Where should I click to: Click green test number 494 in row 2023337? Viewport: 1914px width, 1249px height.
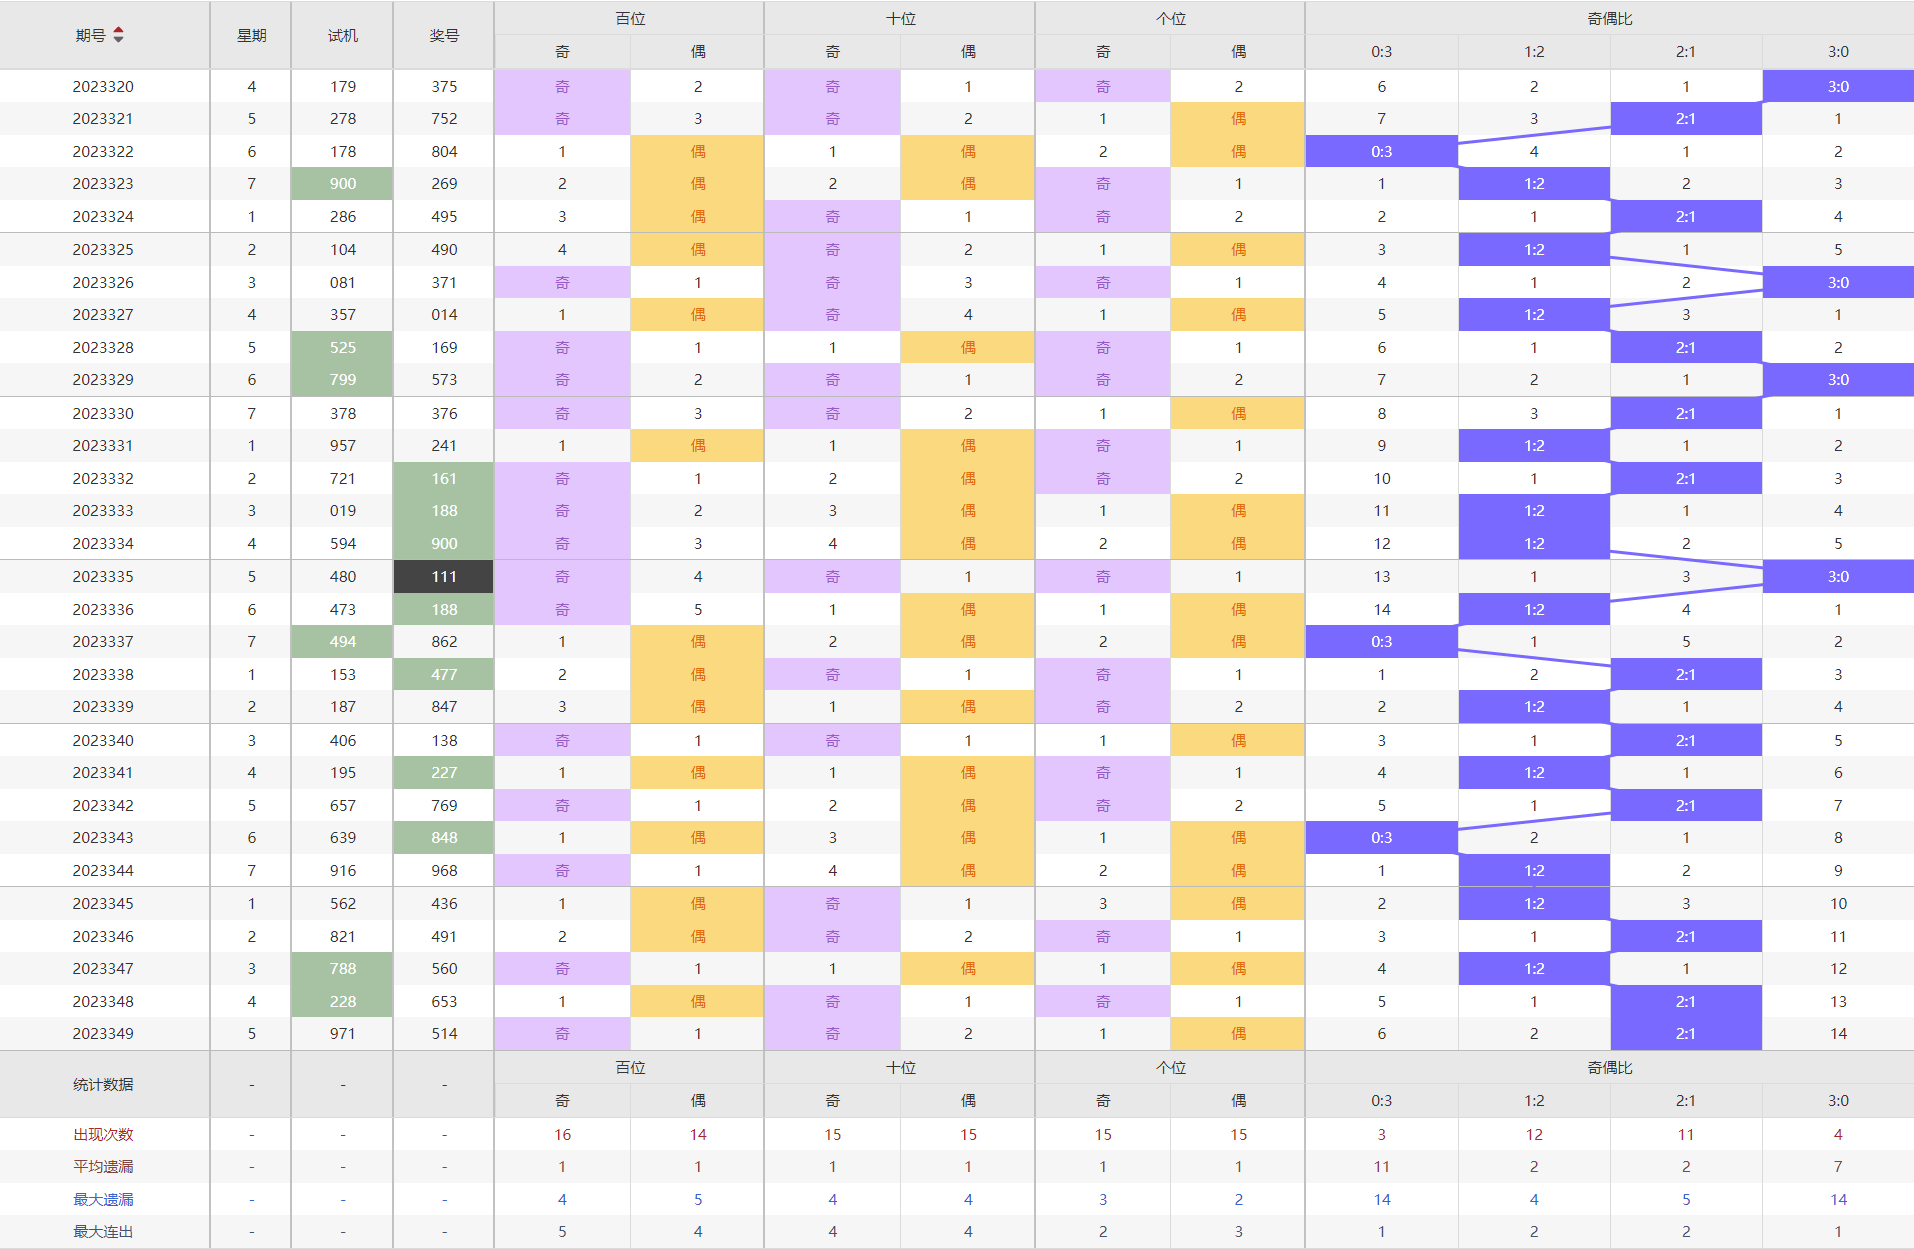343,642
